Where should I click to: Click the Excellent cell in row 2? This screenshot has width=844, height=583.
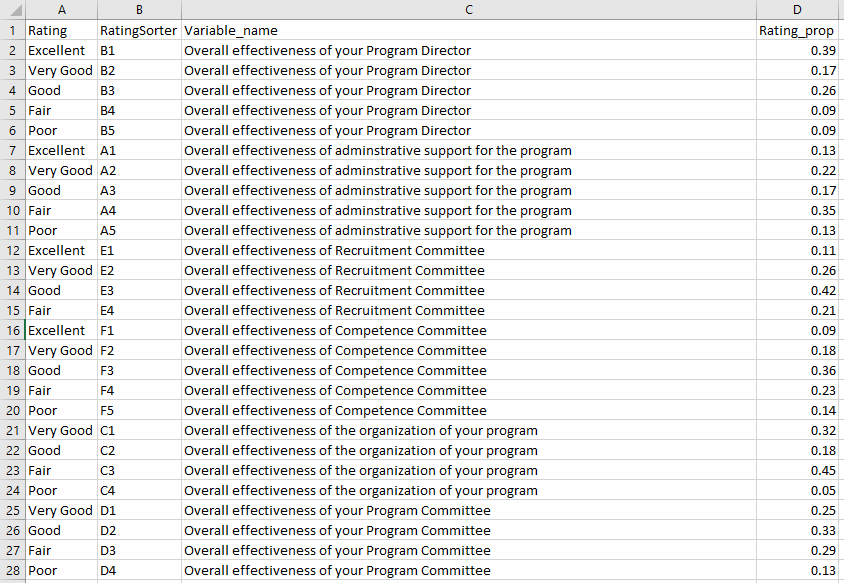coord(57,51)
